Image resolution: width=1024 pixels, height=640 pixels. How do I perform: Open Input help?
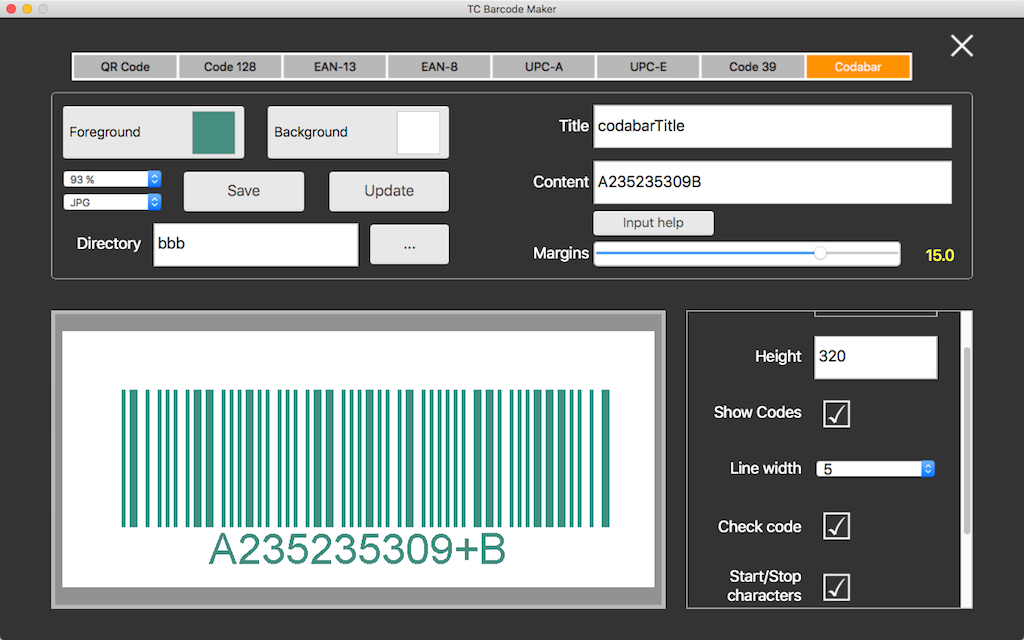click(653, 223)
